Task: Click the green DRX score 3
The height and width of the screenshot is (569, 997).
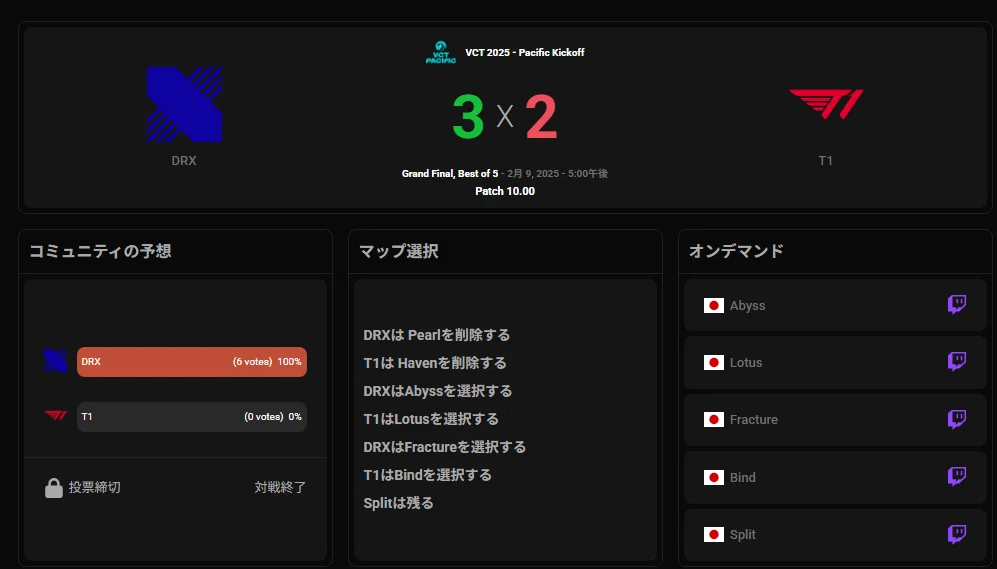Action: [469, 116]
